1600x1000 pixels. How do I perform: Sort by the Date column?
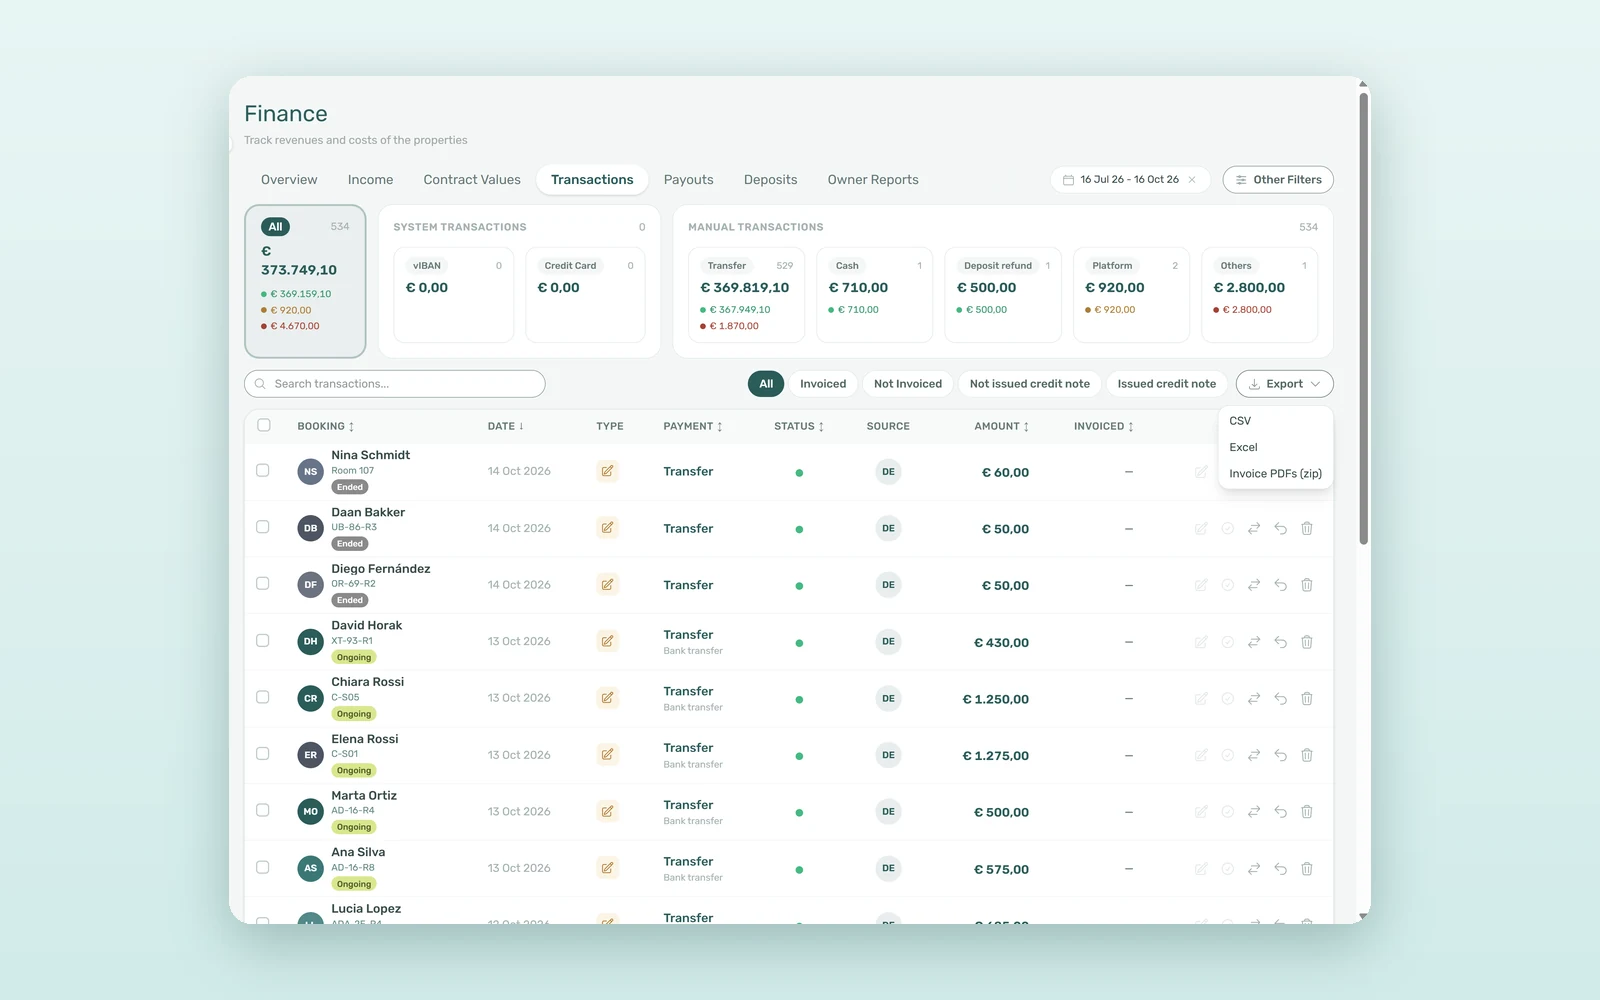pyautogui.click(x=505, y=426)
